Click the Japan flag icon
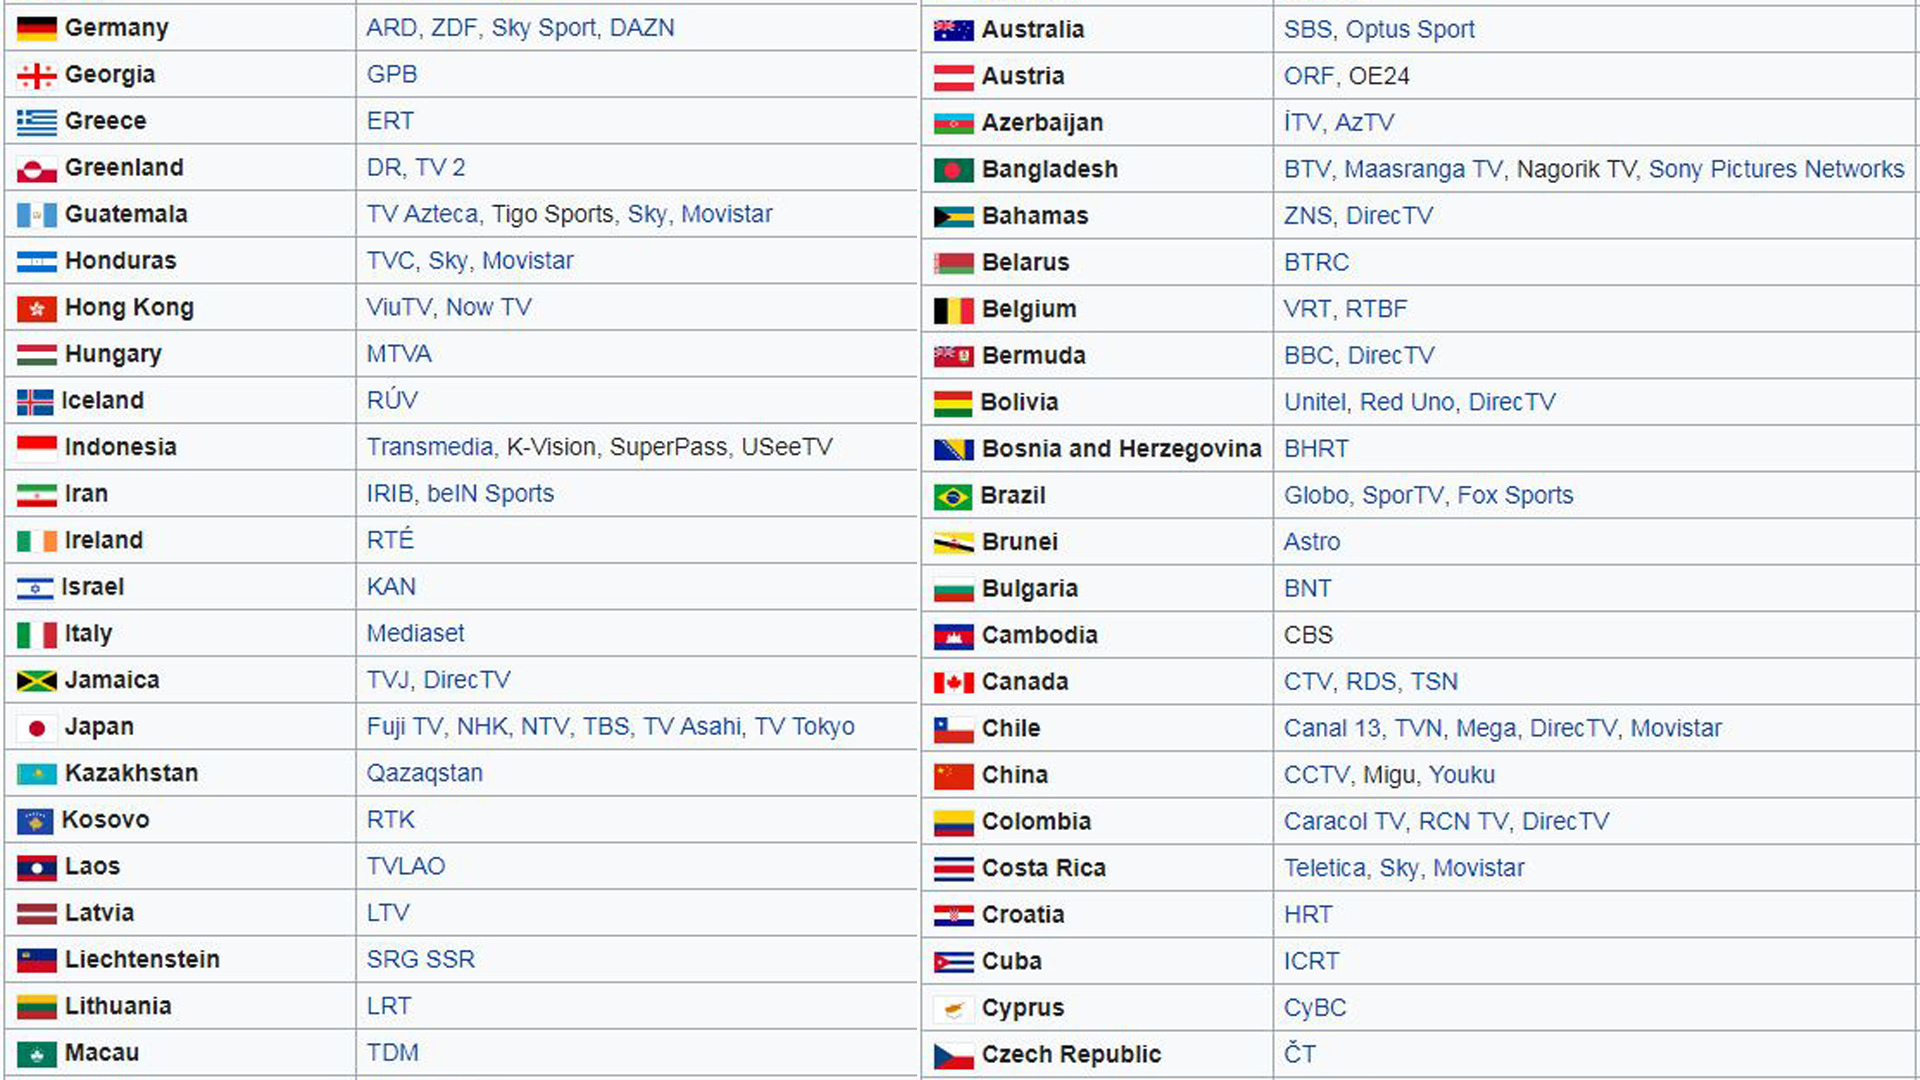The width and height of the screenshot is (1920, 1080). point(36,728)
